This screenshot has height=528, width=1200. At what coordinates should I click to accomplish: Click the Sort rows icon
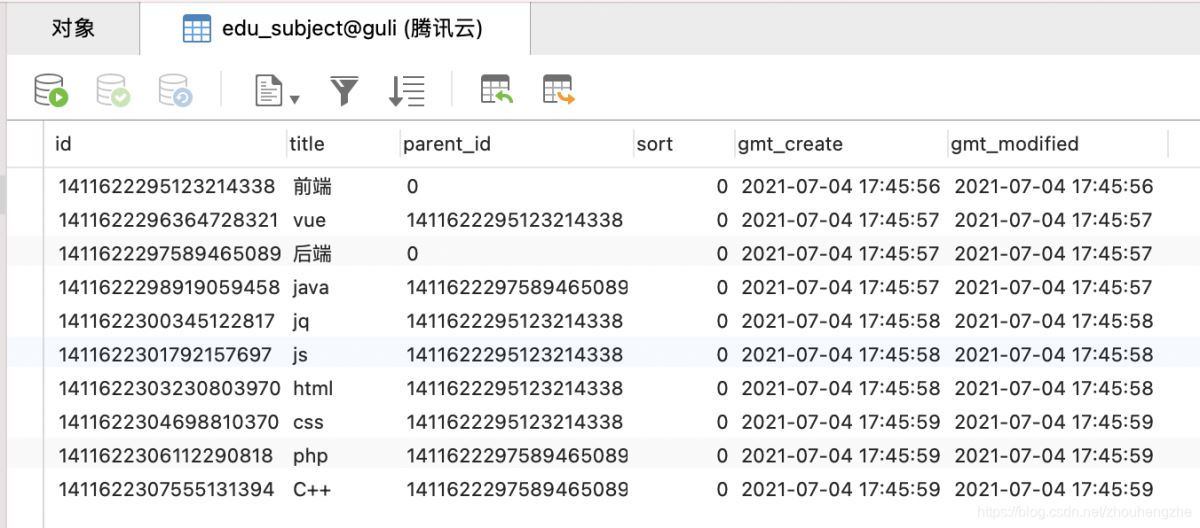click(x=407, y=91)
